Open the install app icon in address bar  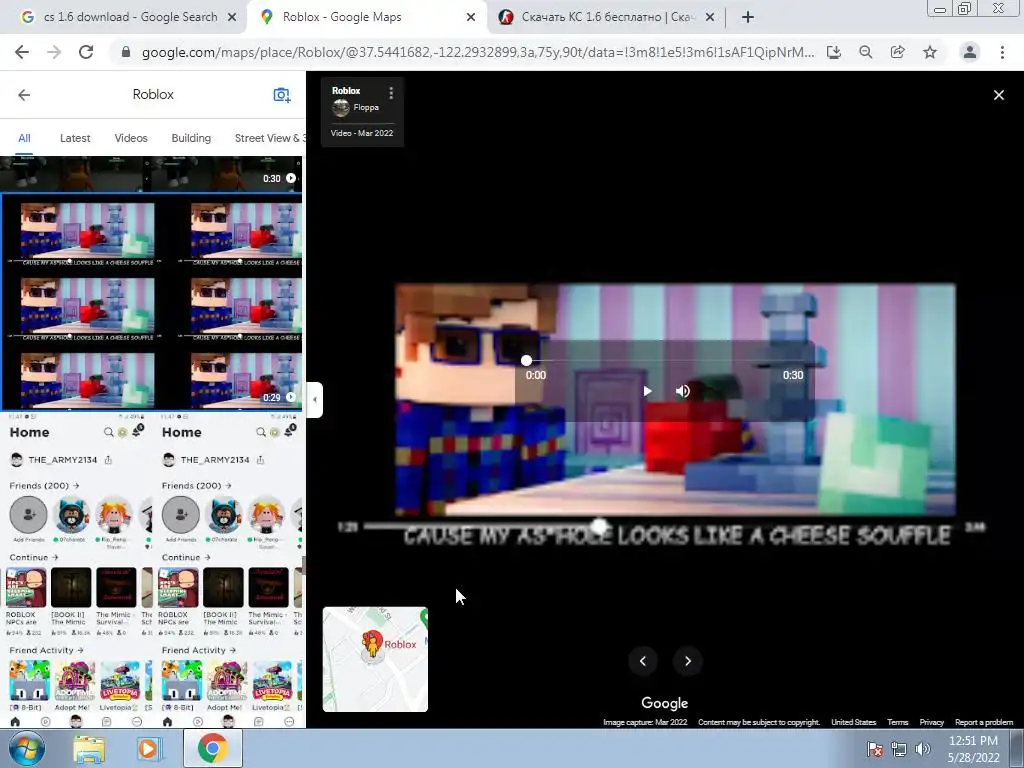[x=834, y=52]
